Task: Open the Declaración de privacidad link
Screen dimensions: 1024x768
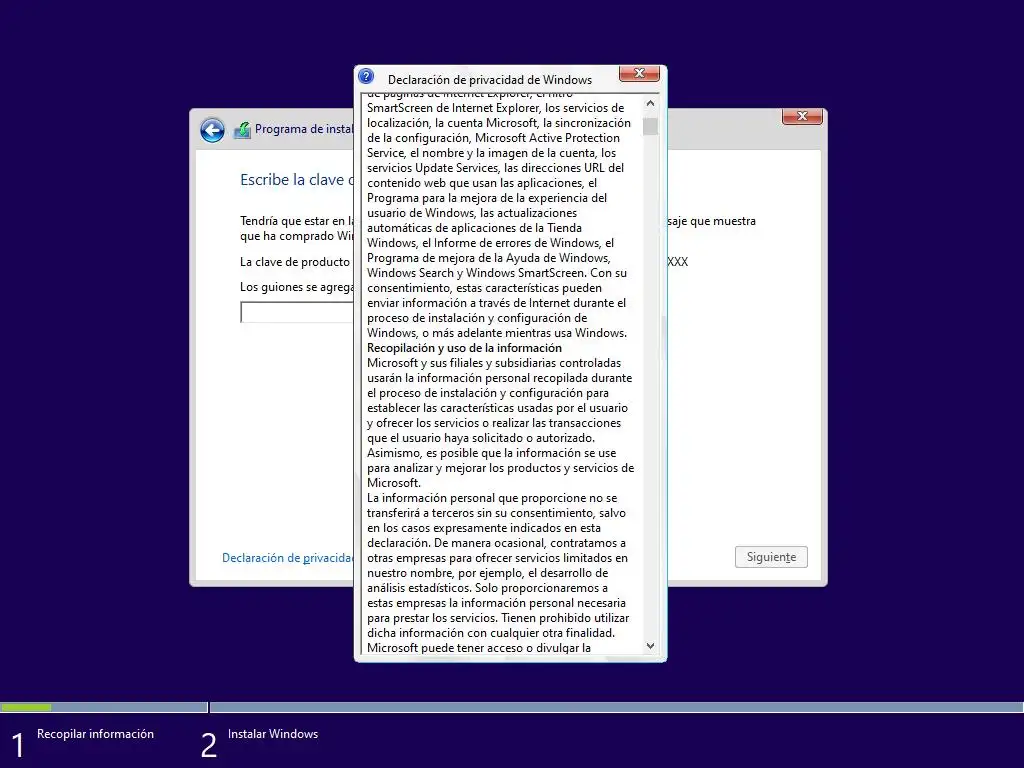Action: coord(287,558)
